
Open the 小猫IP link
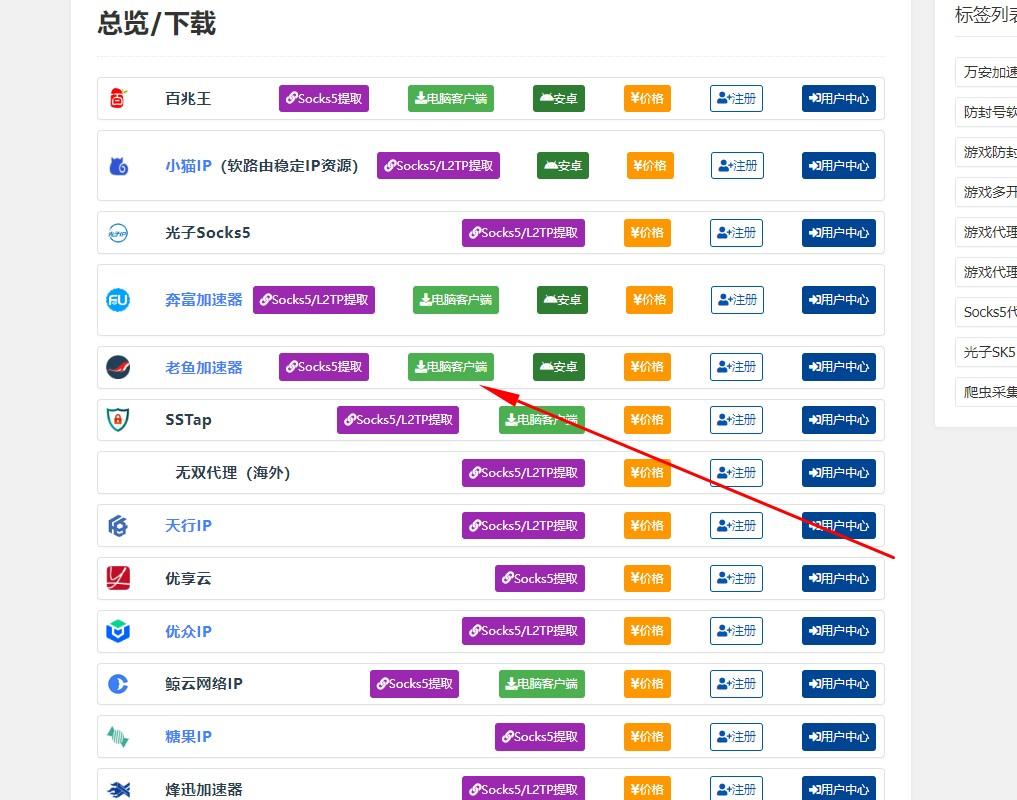click(x=188, y=166)
